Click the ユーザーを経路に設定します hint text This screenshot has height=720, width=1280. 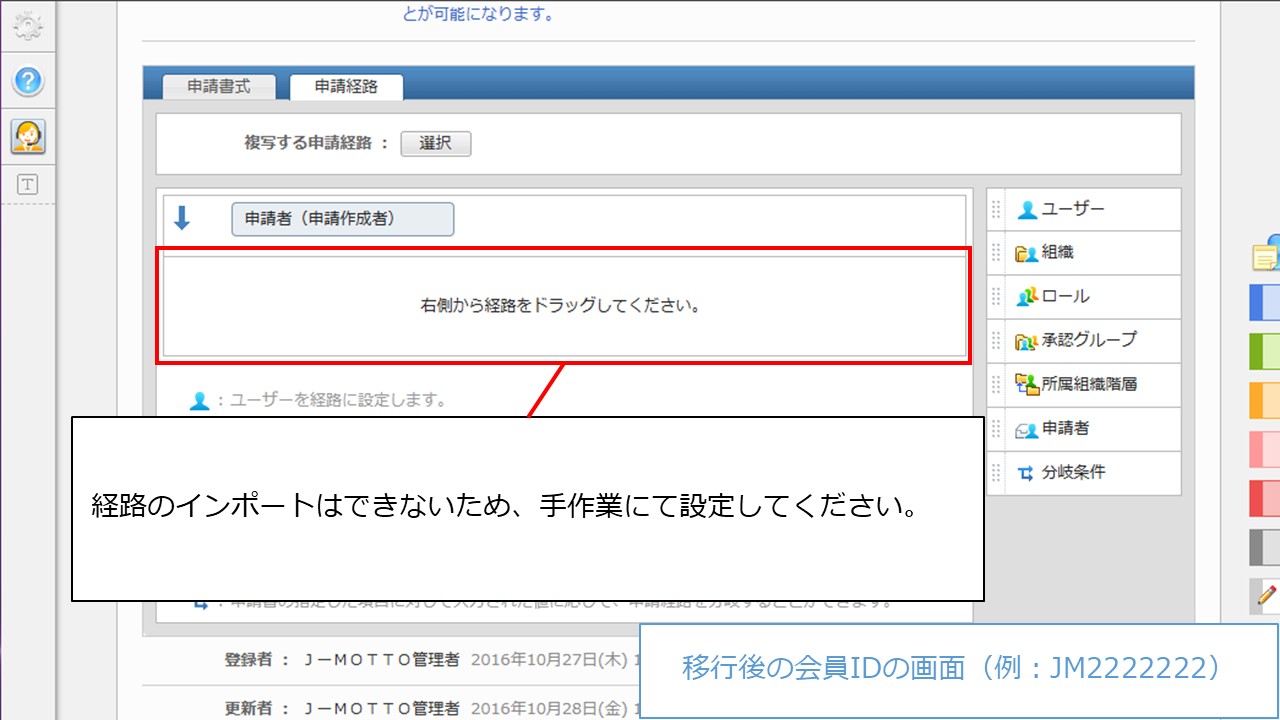(338, 400)
